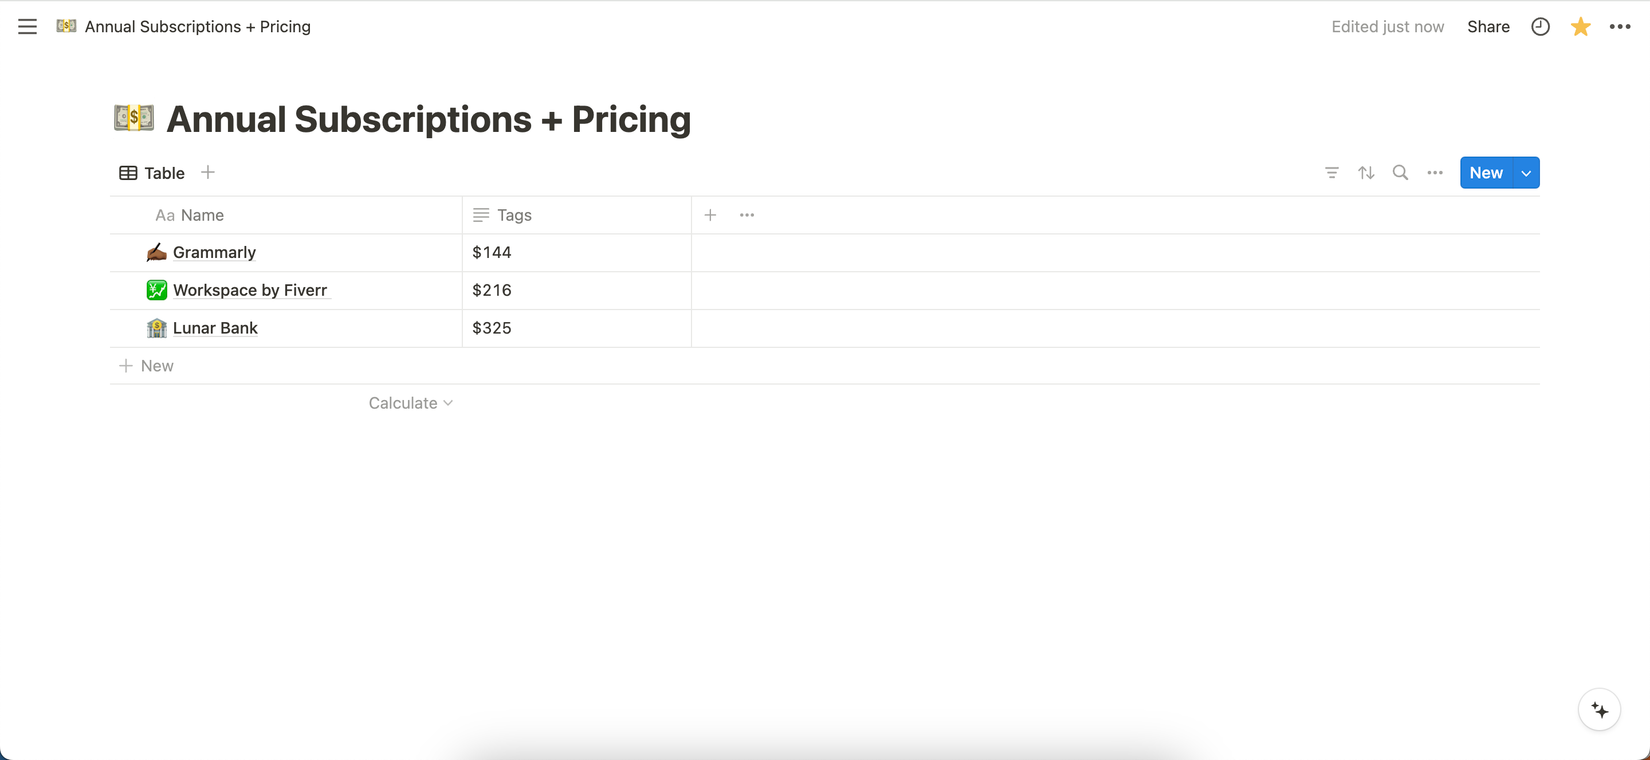
Task: Open the Calculate dropdown
Action: click(410, 402)
